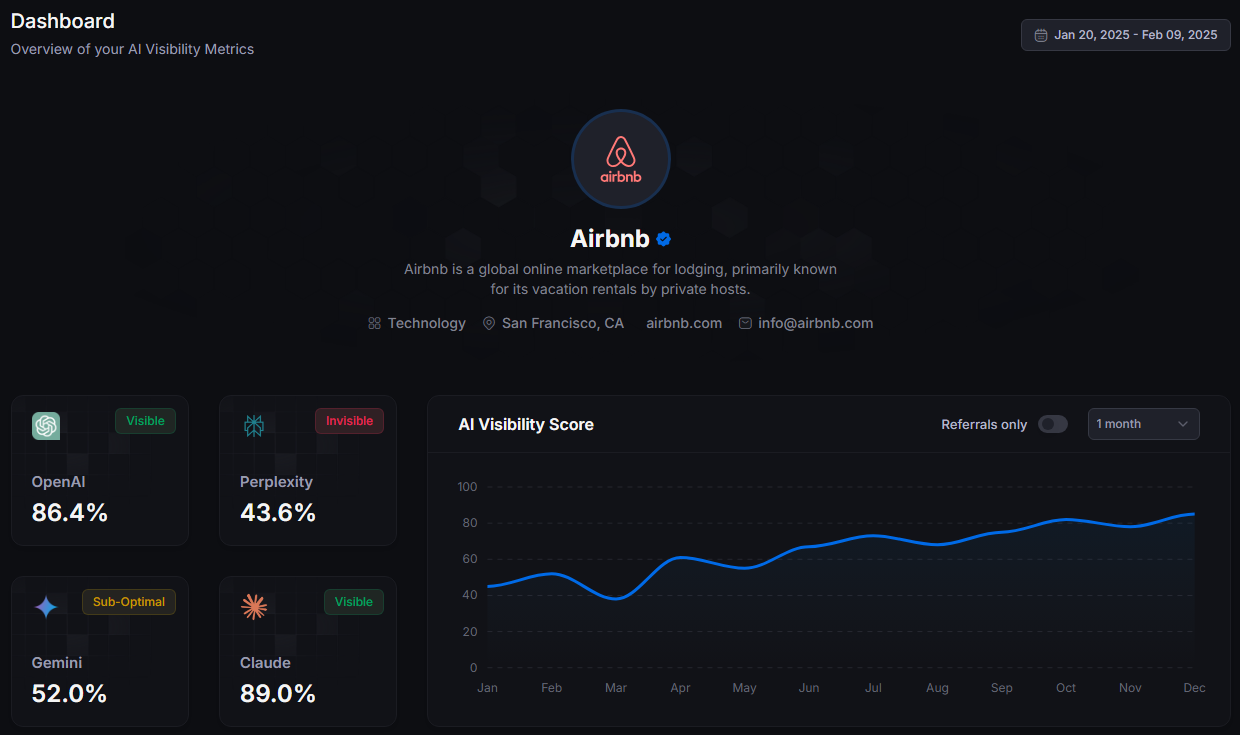Image resolution: width=1240 pixels, height=735 pixels.
Task: Click the OpenAI card title
Action: click(58, 482)
